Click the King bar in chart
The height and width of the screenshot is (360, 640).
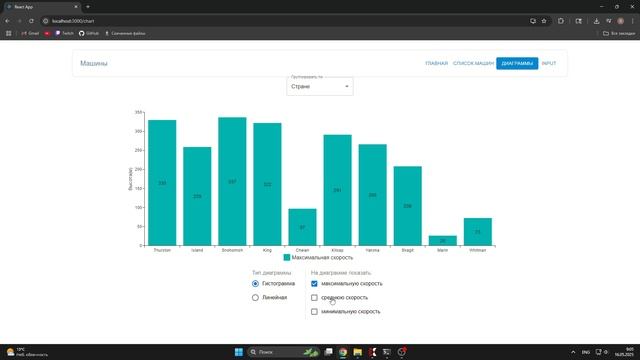point(267,184)
